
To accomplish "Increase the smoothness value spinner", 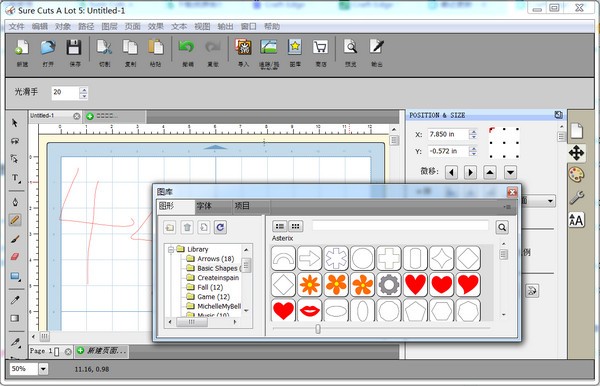I will tap(83, 90).
